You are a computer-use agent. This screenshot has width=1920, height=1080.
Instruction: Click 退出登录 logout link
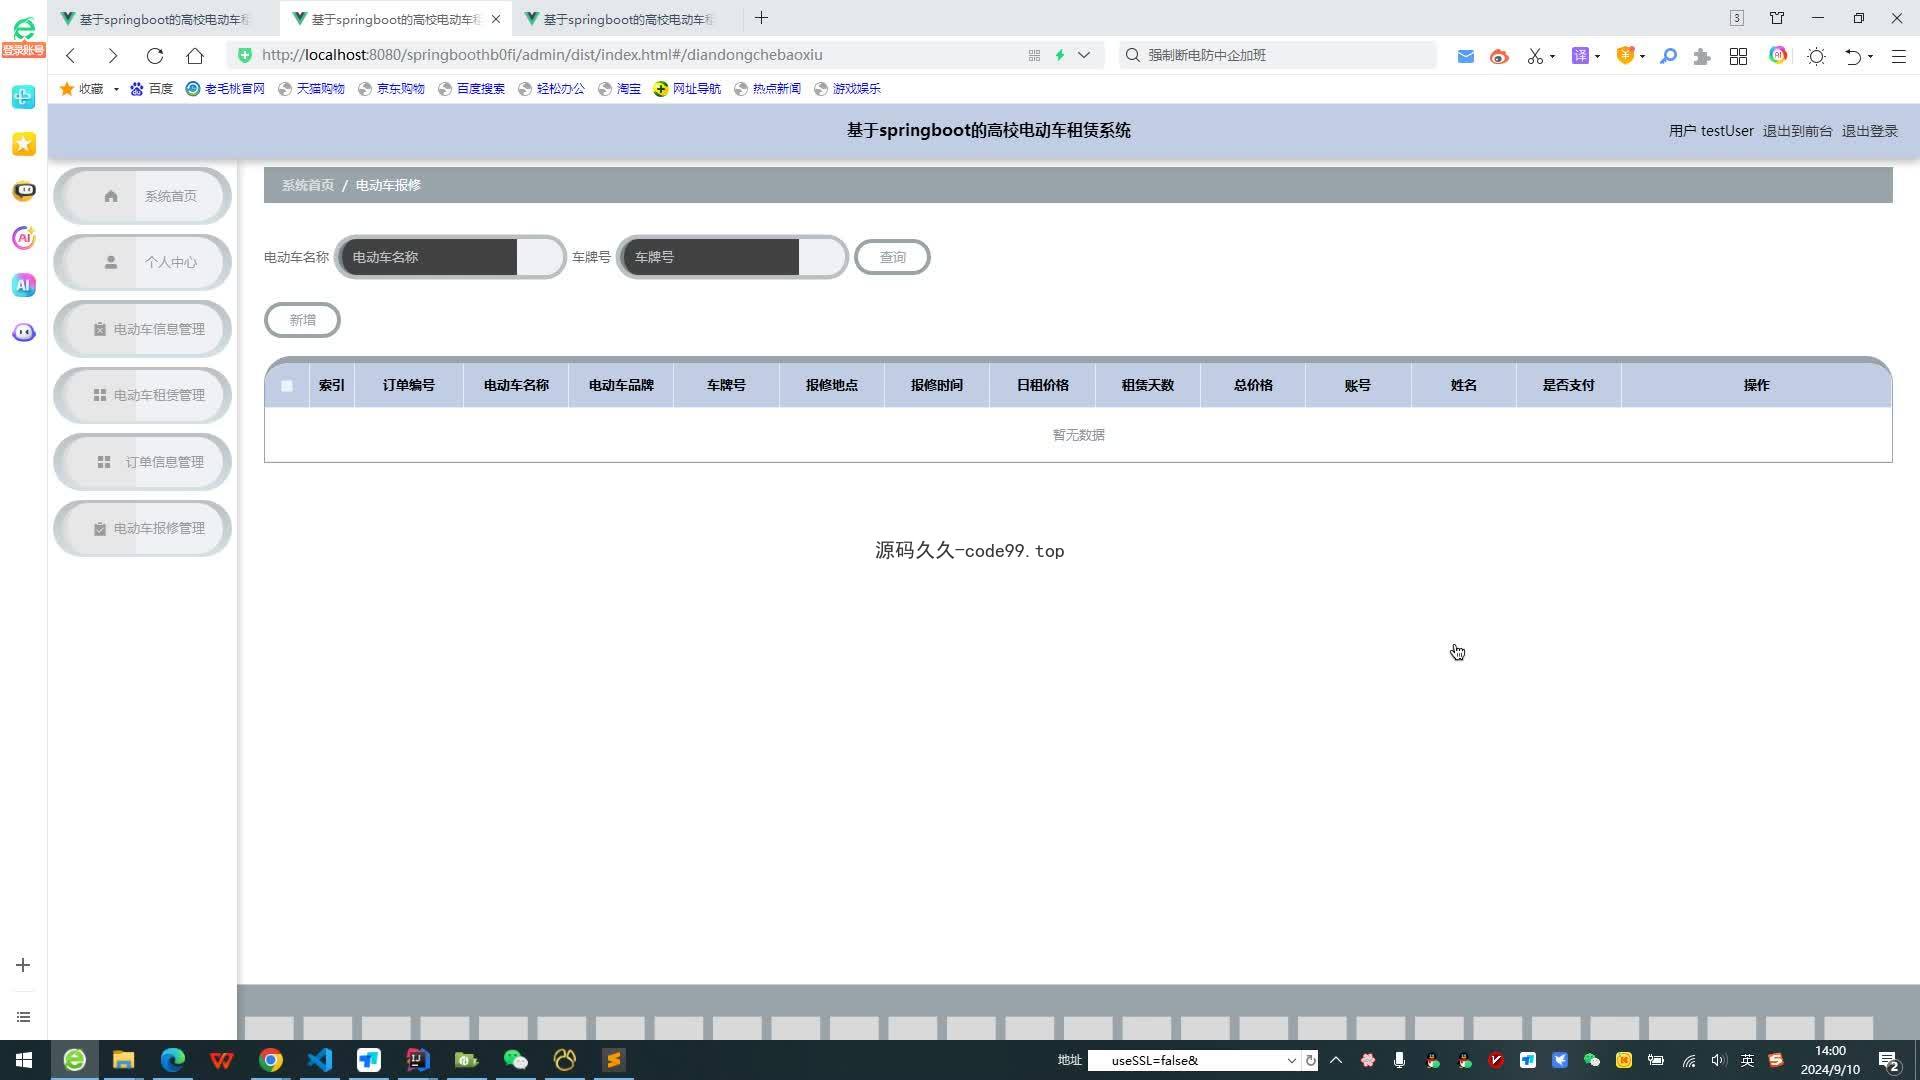(x=1870, y=131)
